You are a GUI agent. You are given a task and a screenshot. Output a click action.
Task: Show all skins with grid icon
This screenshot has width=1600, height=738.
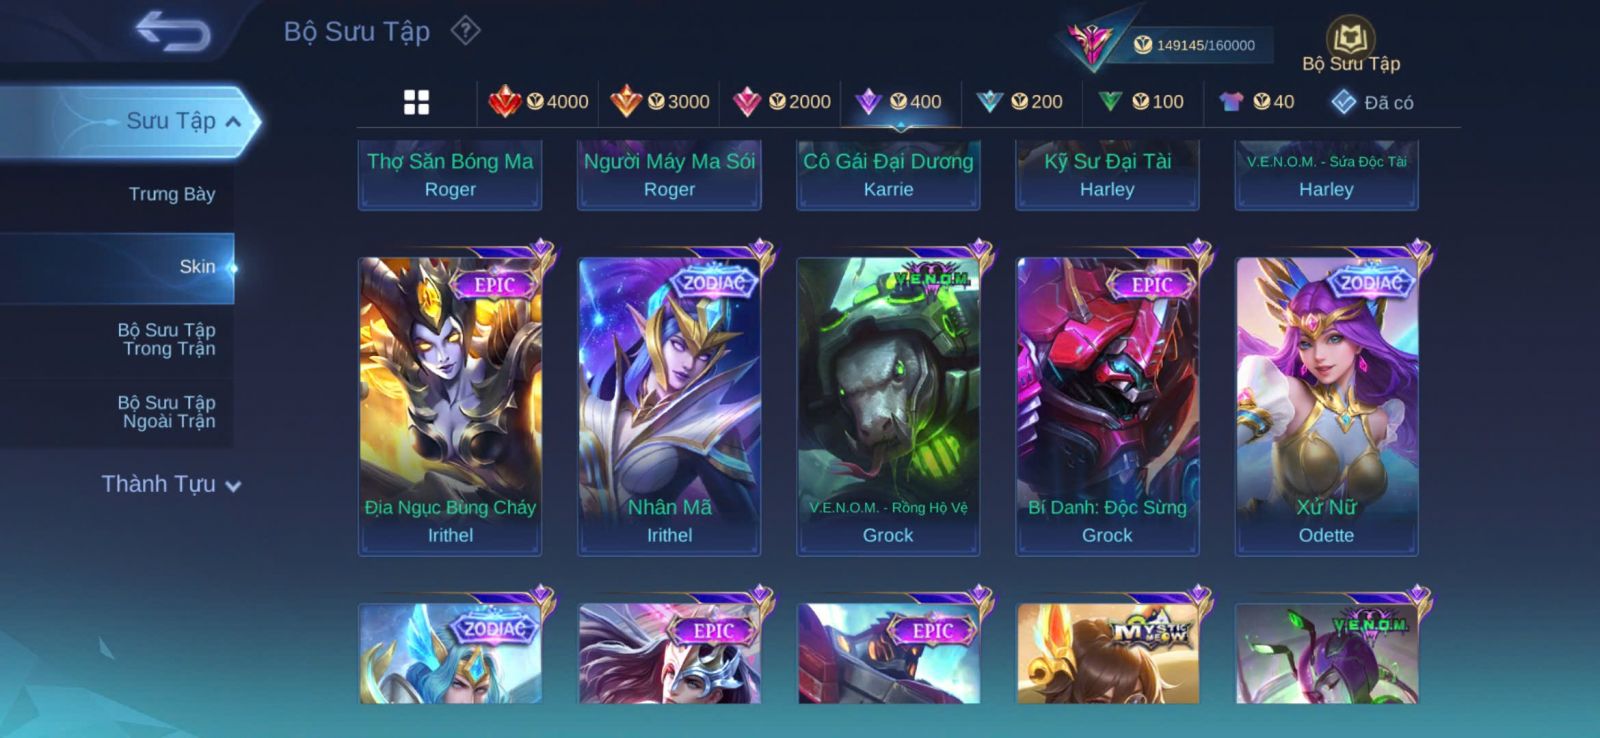(x=416, y=102)
